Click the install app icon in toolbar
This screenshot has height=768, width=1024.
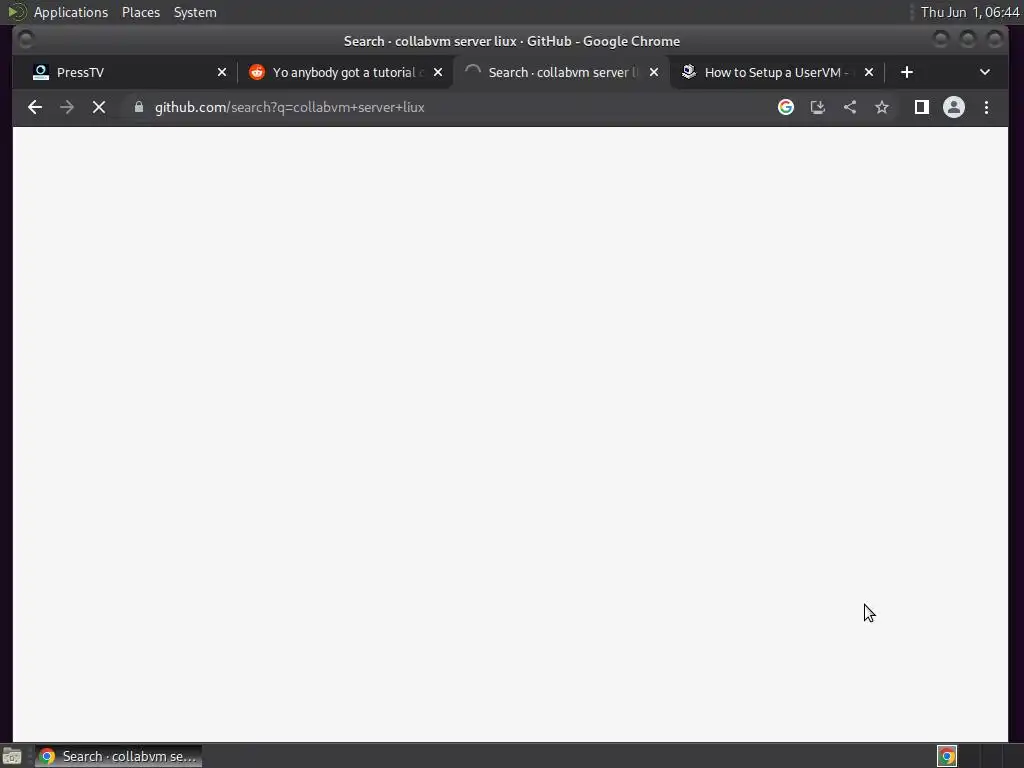[x=818, y=107]
